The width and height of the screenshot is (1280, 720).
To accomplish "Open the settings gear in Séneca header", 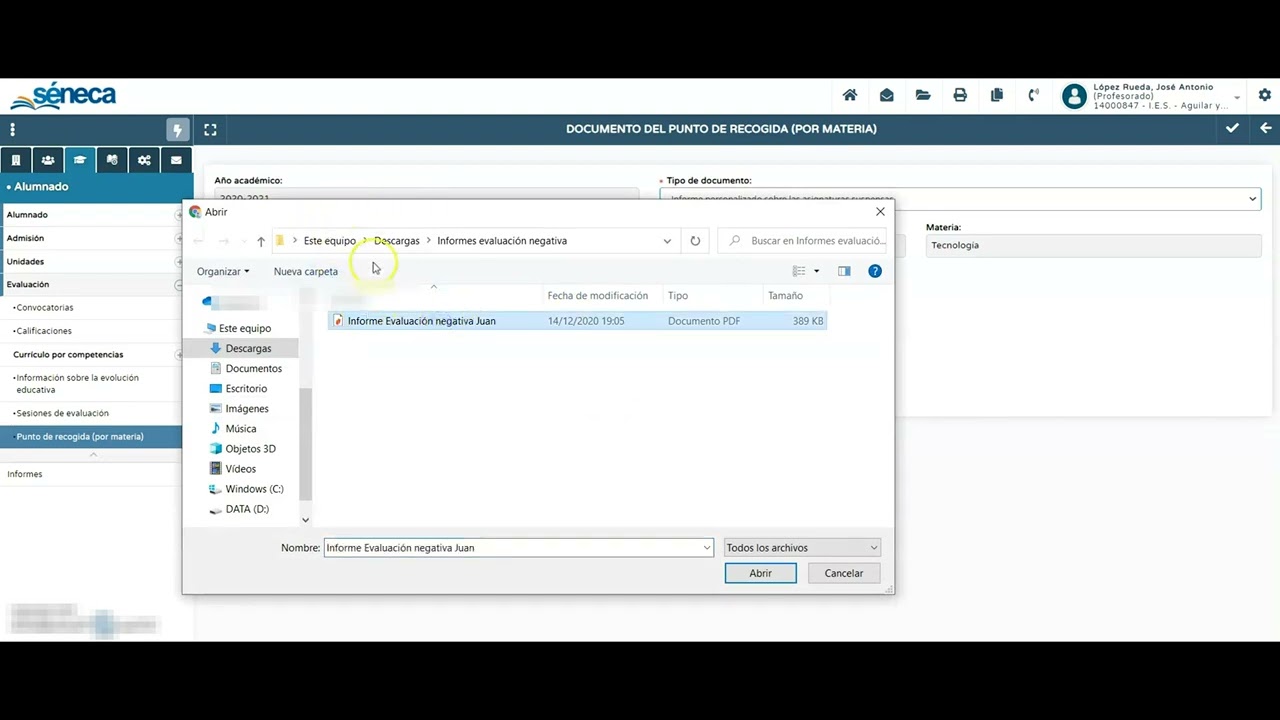I will [x=1265, y=95].
